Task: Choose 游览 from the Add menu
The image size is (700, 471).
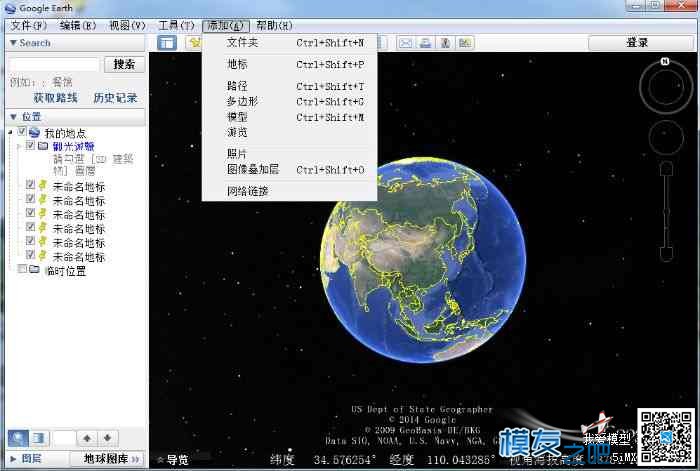Action: (x=290, y=132)
